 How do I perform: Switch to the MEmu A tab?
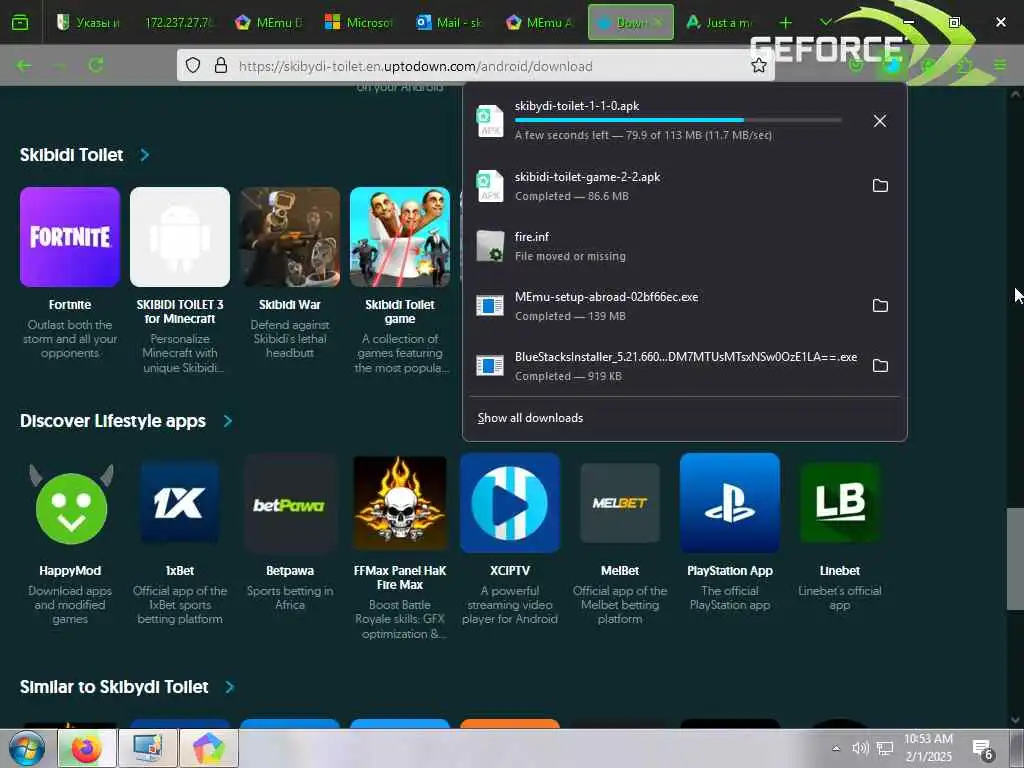tap(539, 22)
